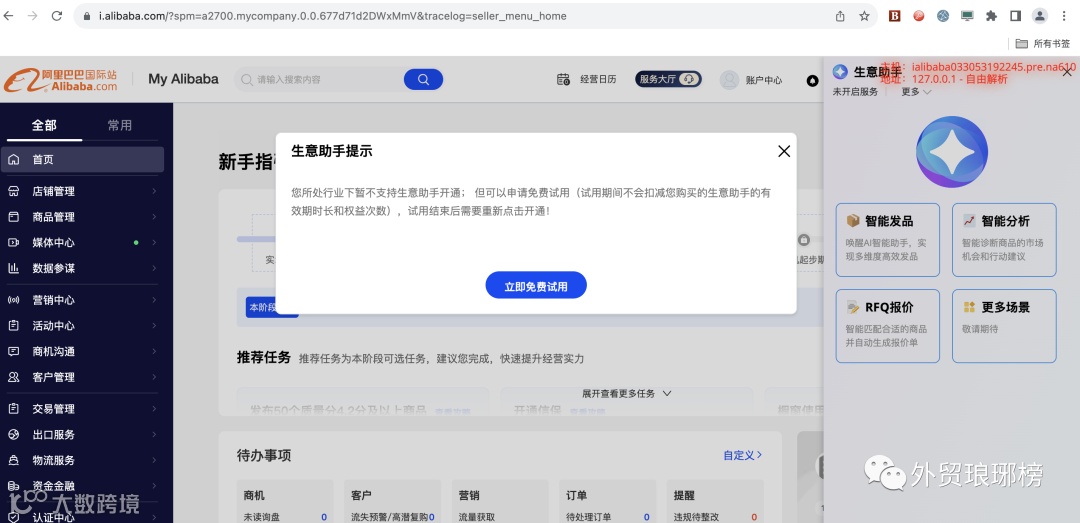Click 违规待整改 count in 提醒
The height and width of the screenshot is (523, 1080).
754,517
